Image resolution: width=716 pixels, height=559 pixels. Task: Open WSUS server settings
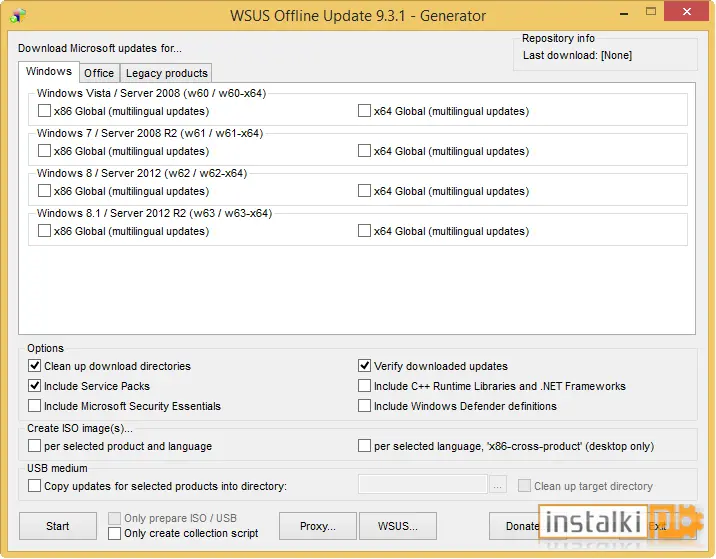coord(398,526)
